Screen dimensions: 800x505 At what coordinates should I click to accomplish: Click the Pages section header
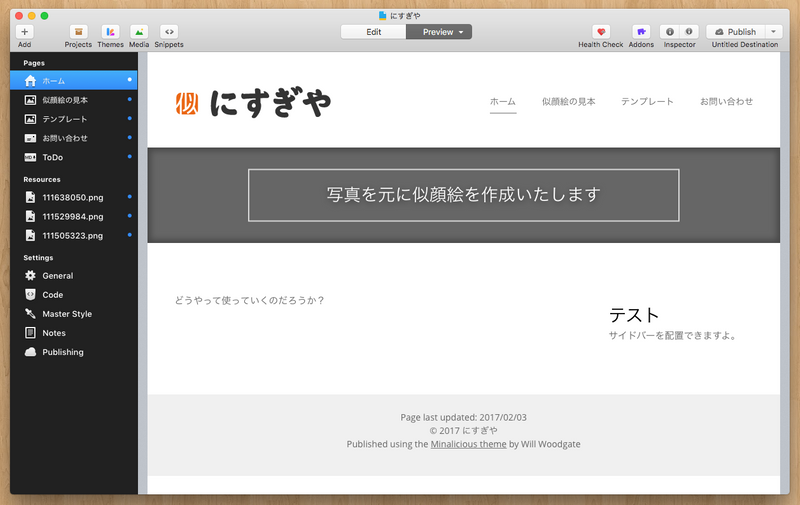(x=34, y=63)
